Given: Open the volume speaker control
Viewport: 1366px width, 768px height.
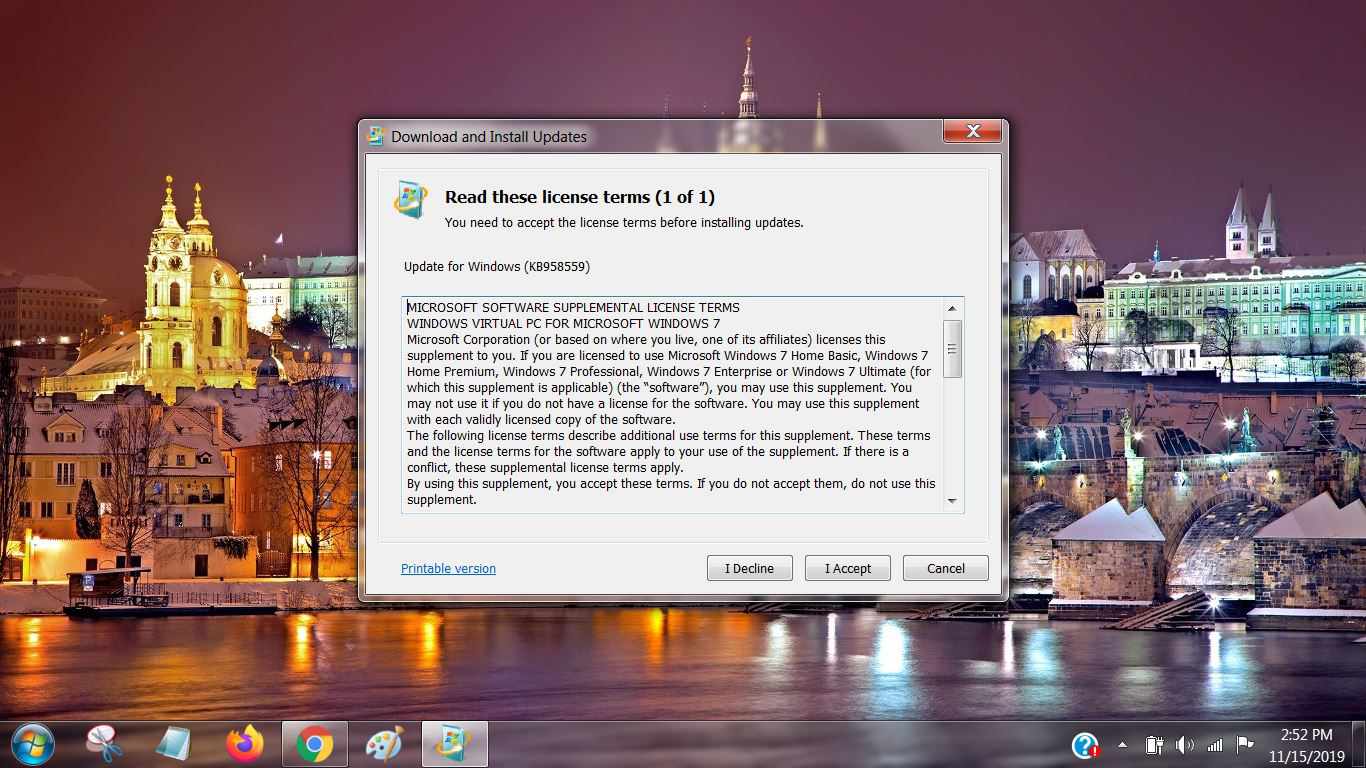Looking at the screenshot, I should click(1185, 745).
